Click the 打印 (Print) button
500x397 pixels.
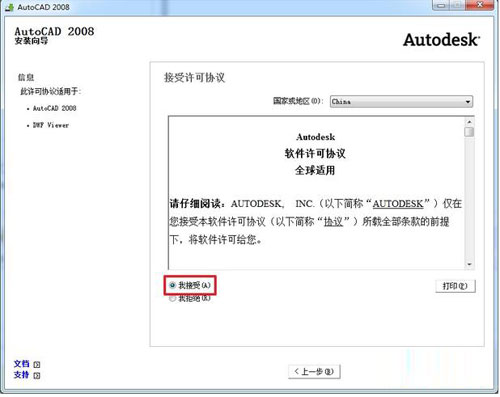coord(455,286)
